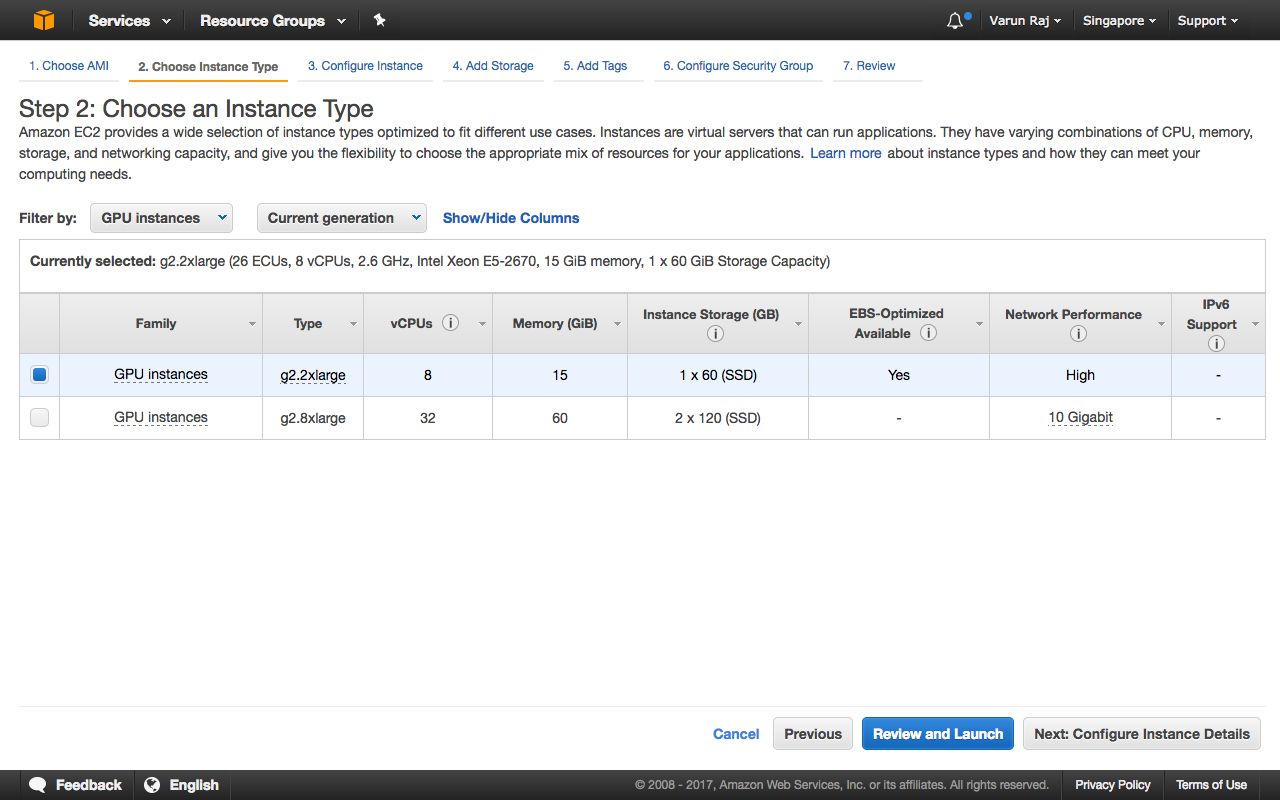Viewport: 1280px width, 800px height.
Task: Go to the 4. Add Storage tab
Action: click(493, 66)
